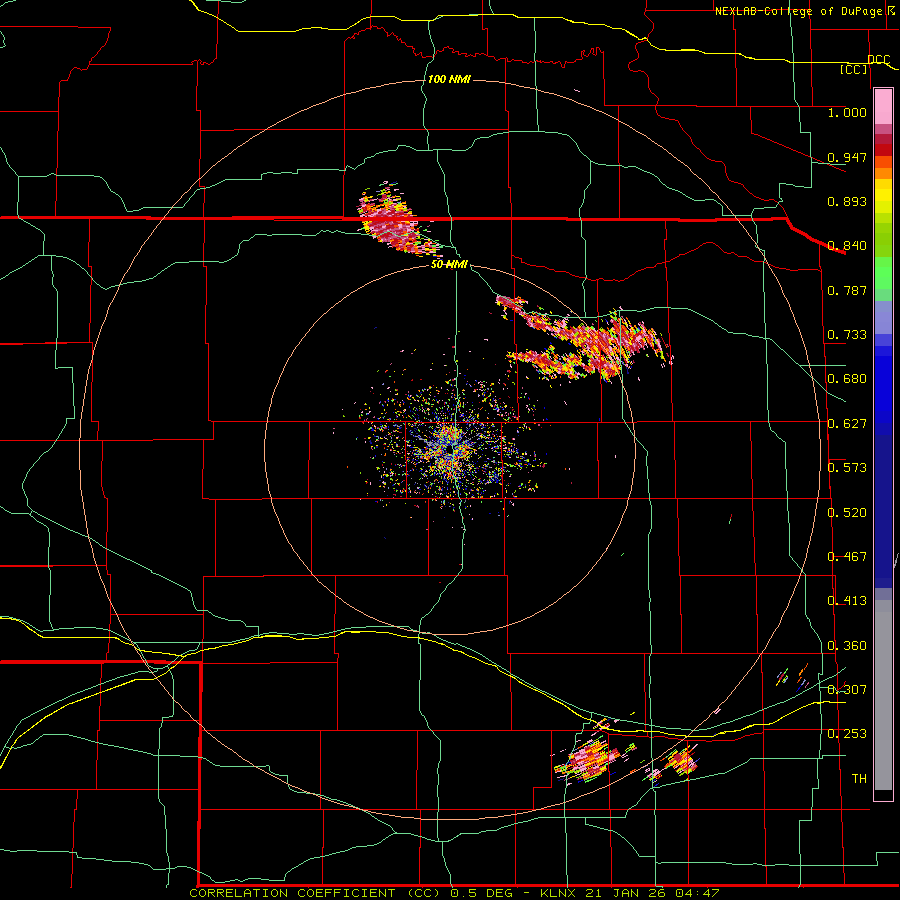This screenshot has width=900, height=900.
Task: Click the 0.467 scale value
Action: 847,557
